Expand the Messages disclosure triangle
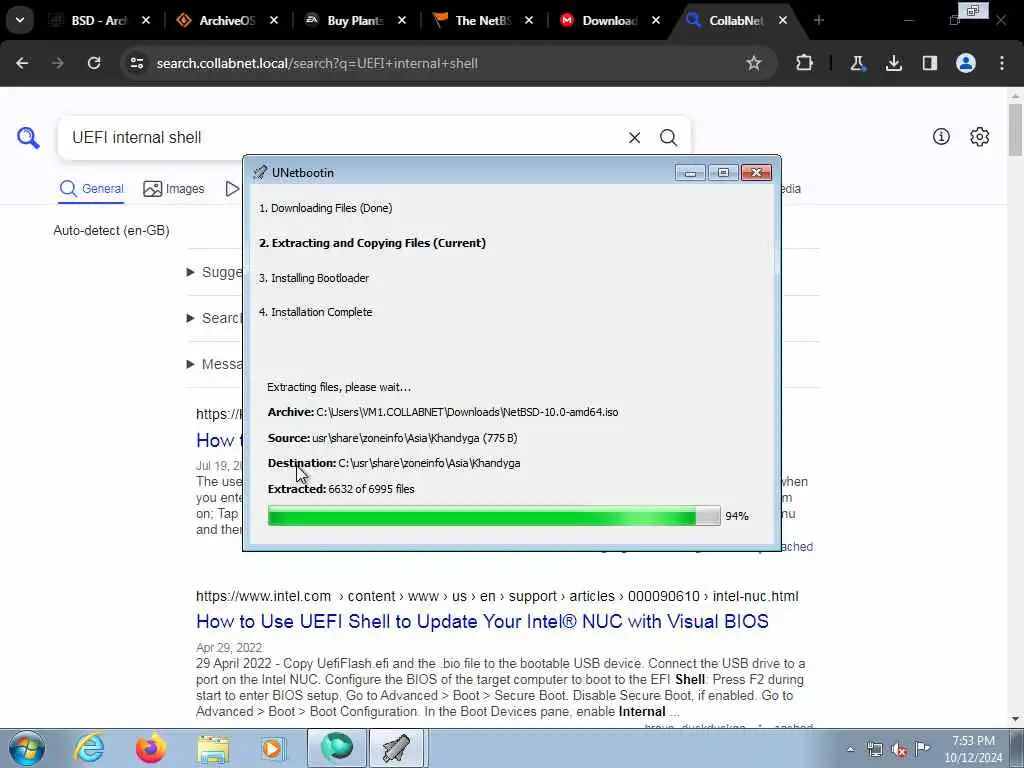The height and width of the screenshot is (768, 1024). [x=191, y=364]
